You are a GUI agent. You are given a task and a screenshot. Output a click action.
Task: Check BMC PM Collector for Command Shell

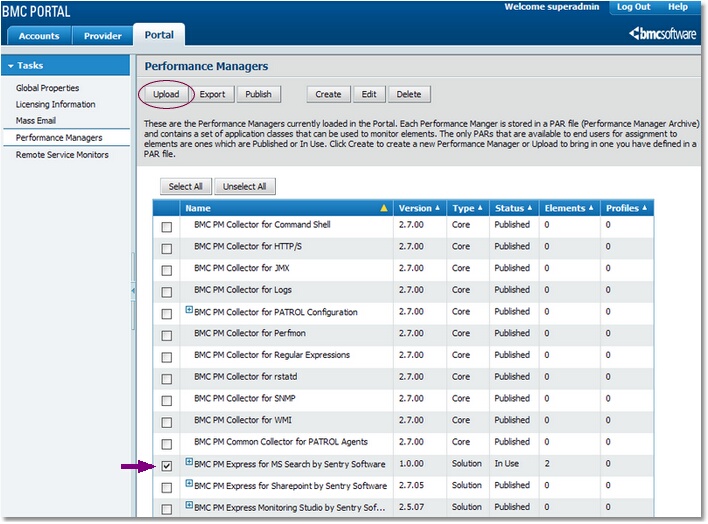(x=167, y=227)
